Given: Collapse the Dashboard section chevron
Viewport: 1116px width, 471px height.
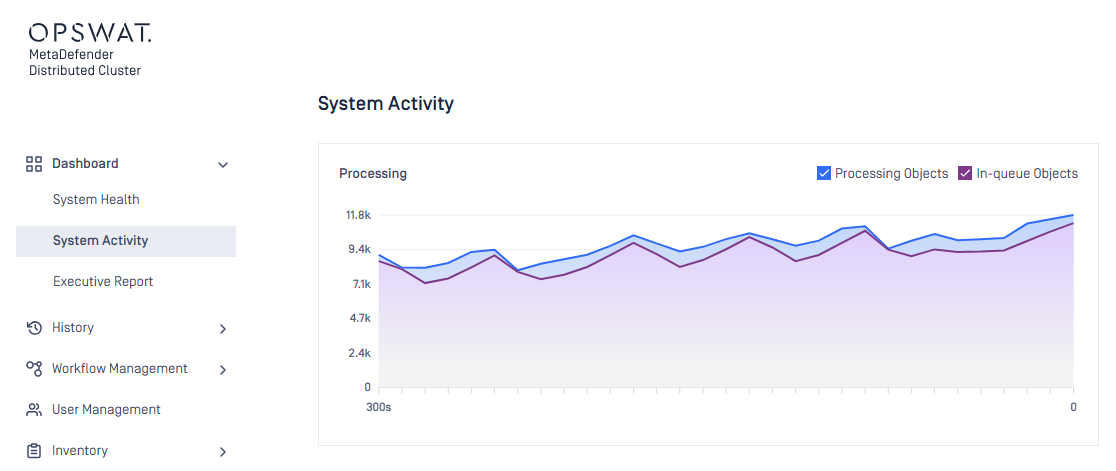Looking at the screenshot, I should (223, 165).
